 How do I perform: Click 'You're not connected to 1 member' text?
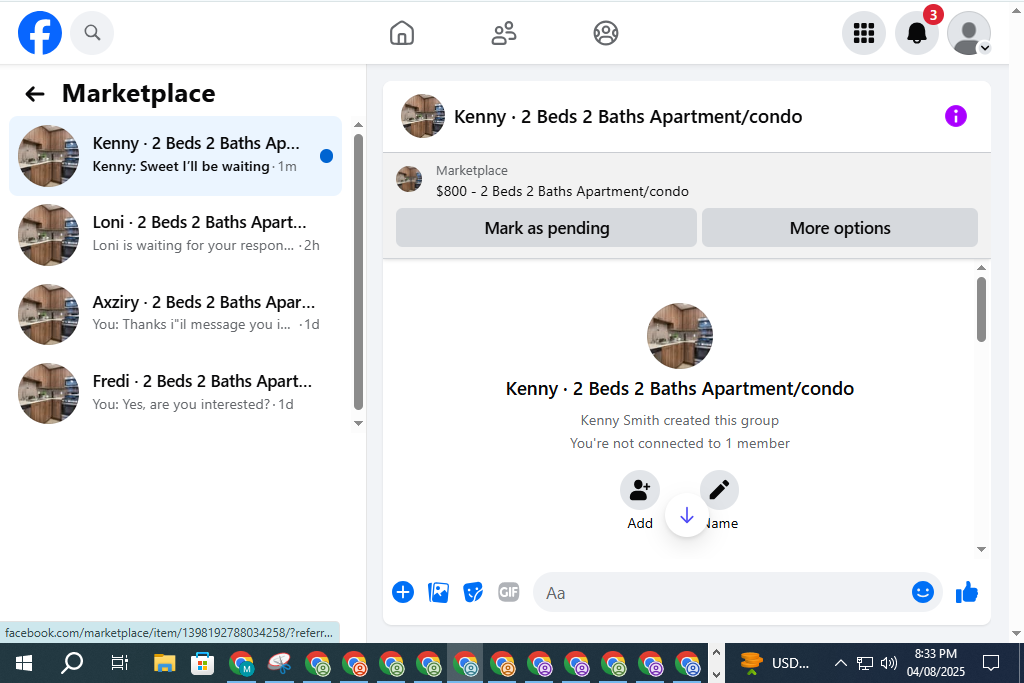[x=679, y=443]
